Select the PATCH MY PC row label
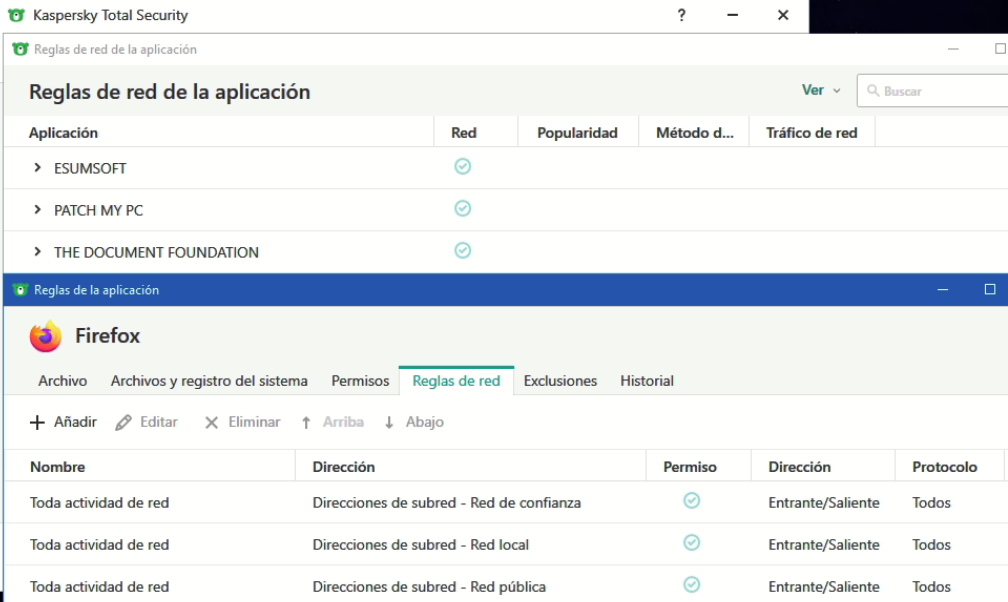 click(x=98, y=210)
